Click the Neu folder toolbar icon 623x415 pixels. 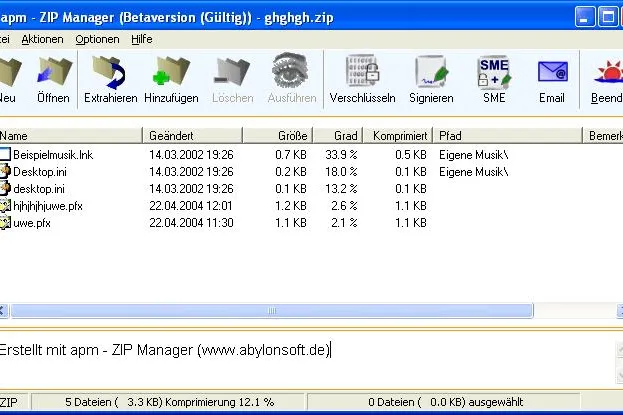[x=10, y=72]
